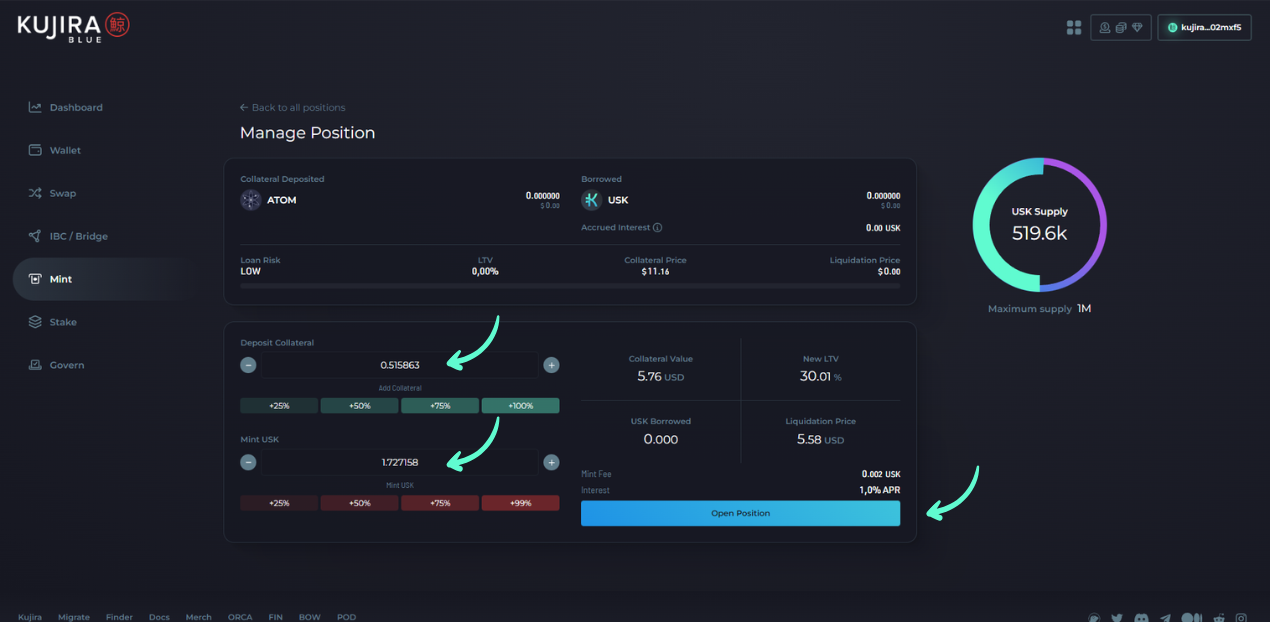Select +99% Mint USK
The height and width of the screenshot is (622, 1270).
(520, 503)
